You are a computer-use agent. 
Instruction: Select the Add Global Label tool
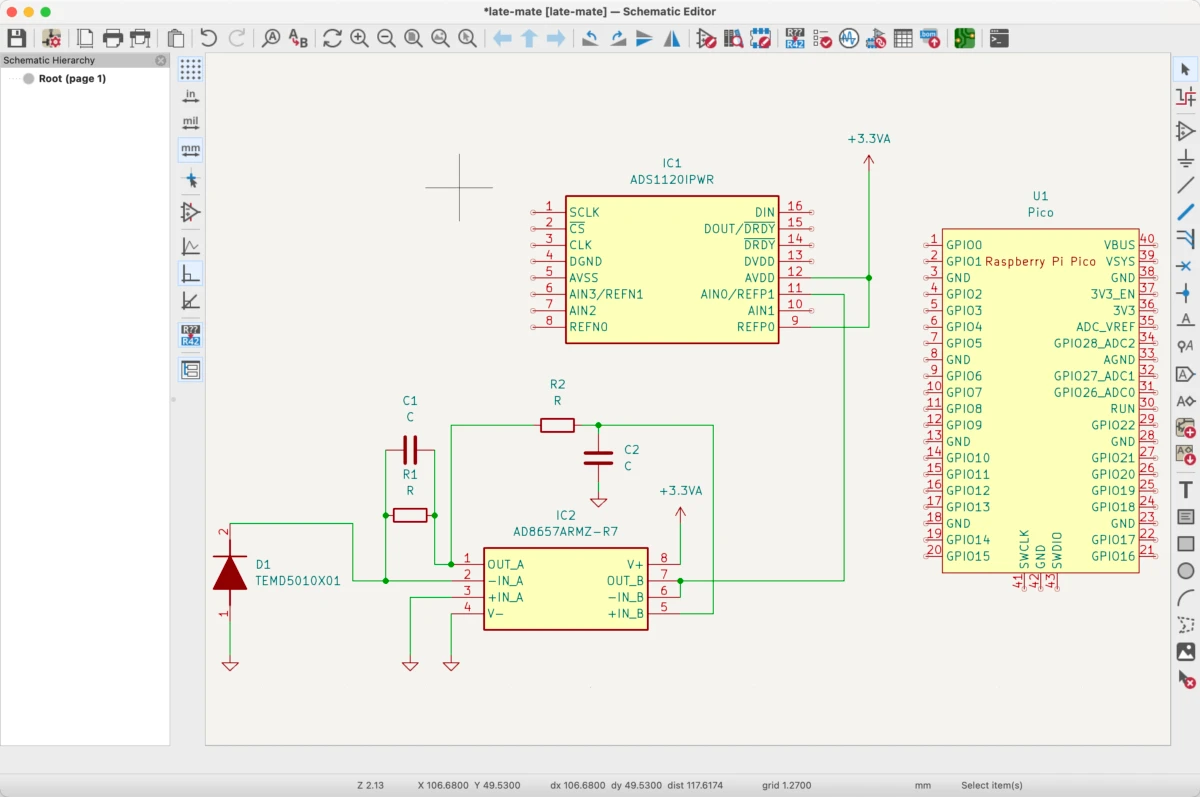tap(1186, 374)
